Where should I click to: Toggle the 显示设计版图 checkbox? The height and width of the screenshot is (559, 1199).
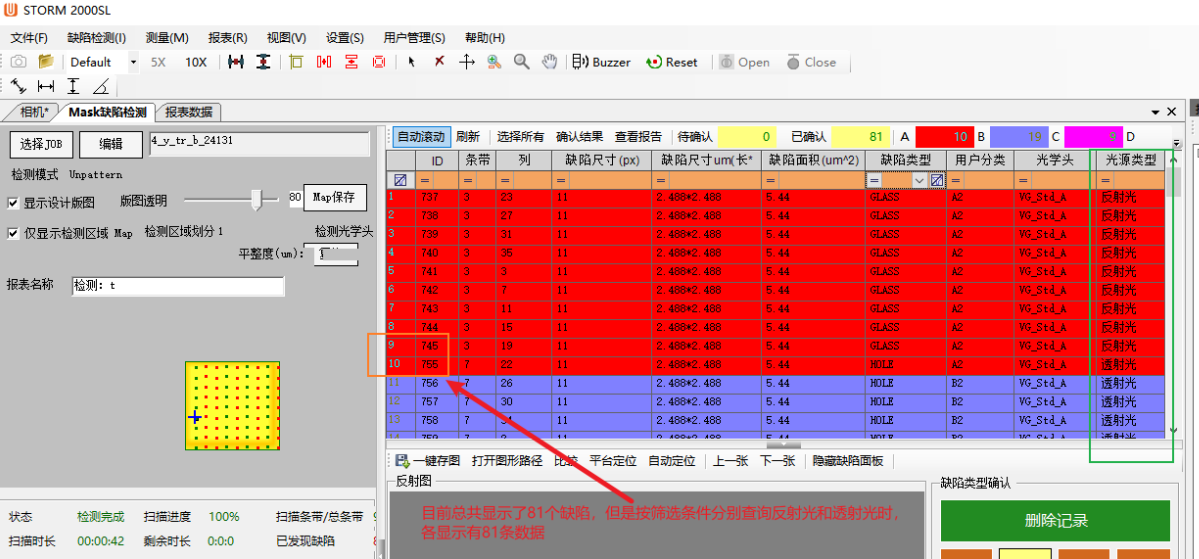(12, 203)
